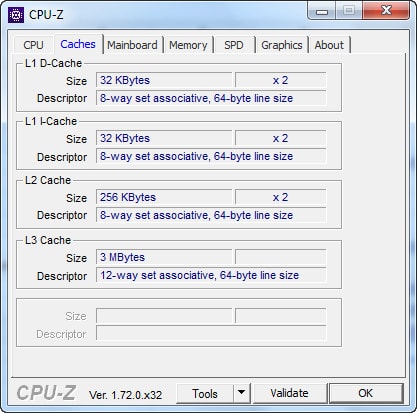Image resolution: width=417 pixels, height=413 pixels.
Task: Open the Mainboard tab
Action: click(x=132, y=45)
